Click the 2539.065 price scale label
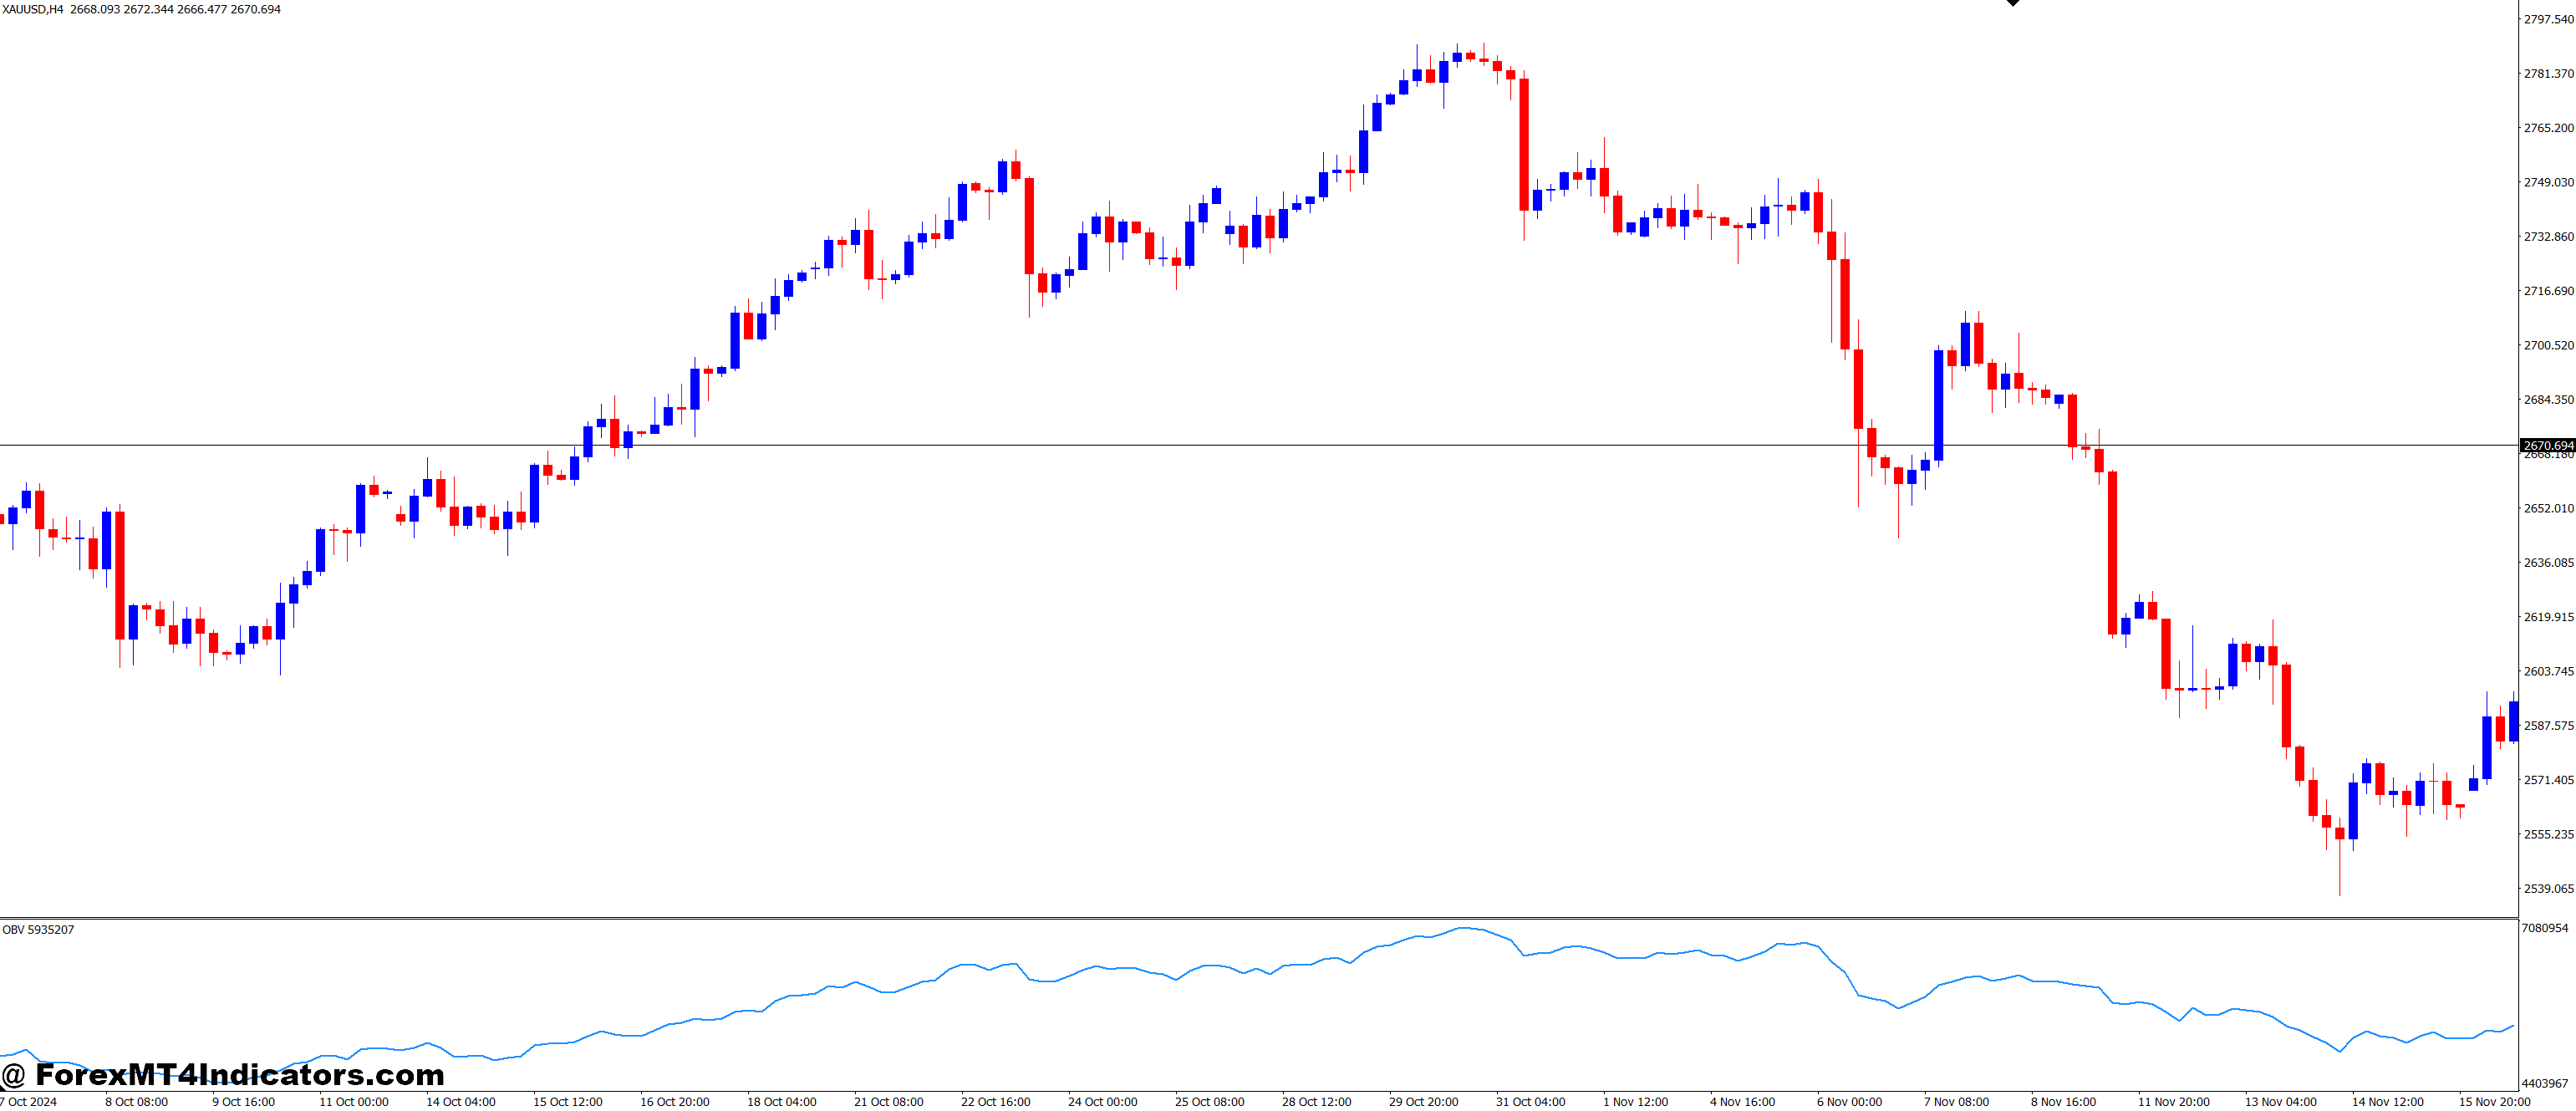 pyautogui.click(x=2548, y=888)
